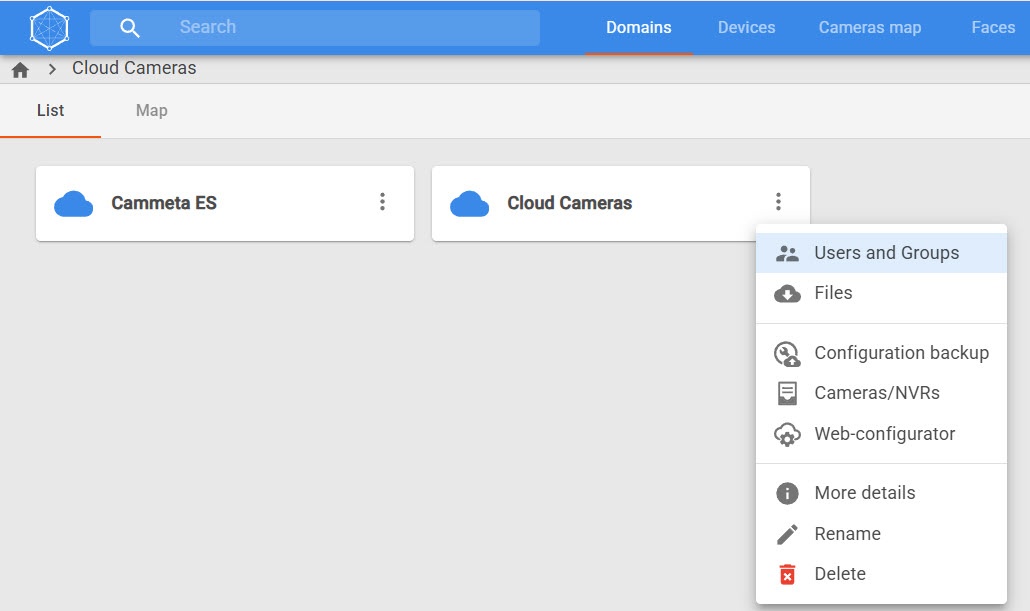This screenshot has height=611, width=1030.
Task: Click the red Delete trash icon
Action: click(x=788, y=575)
